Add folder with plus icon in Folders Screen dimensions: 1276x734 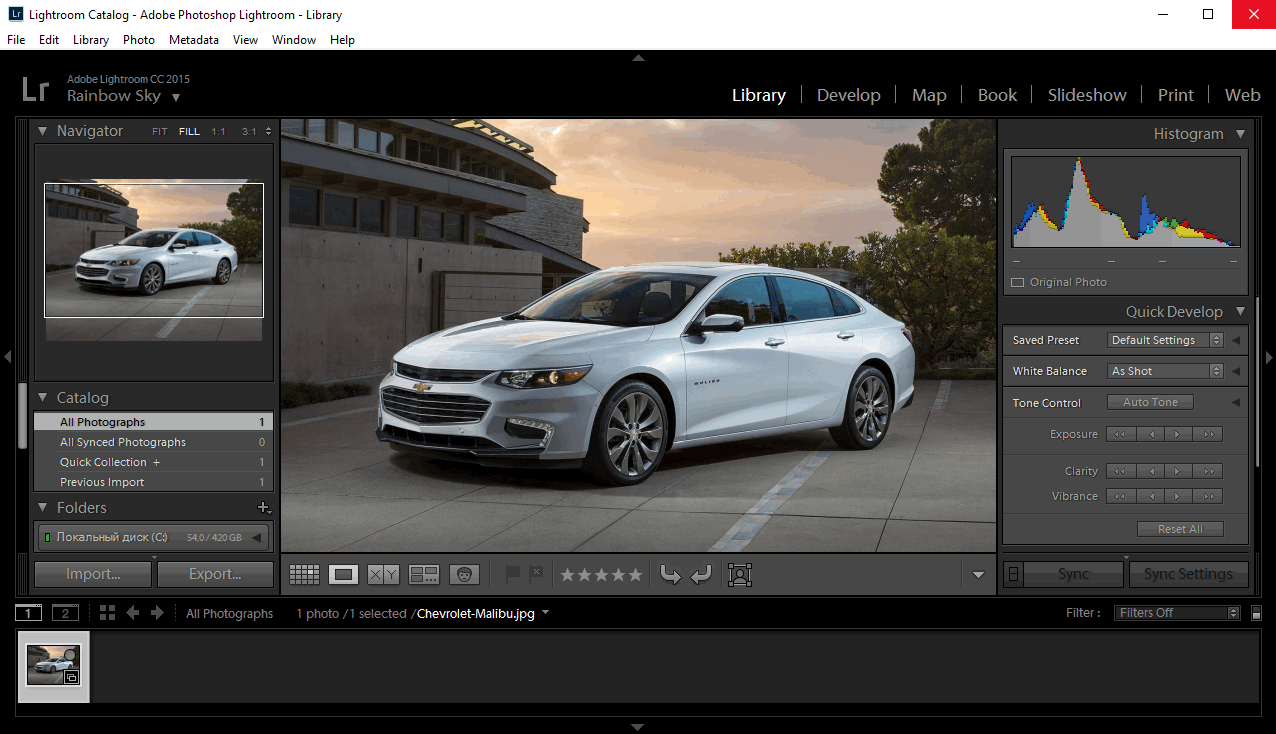coord(264,508)
